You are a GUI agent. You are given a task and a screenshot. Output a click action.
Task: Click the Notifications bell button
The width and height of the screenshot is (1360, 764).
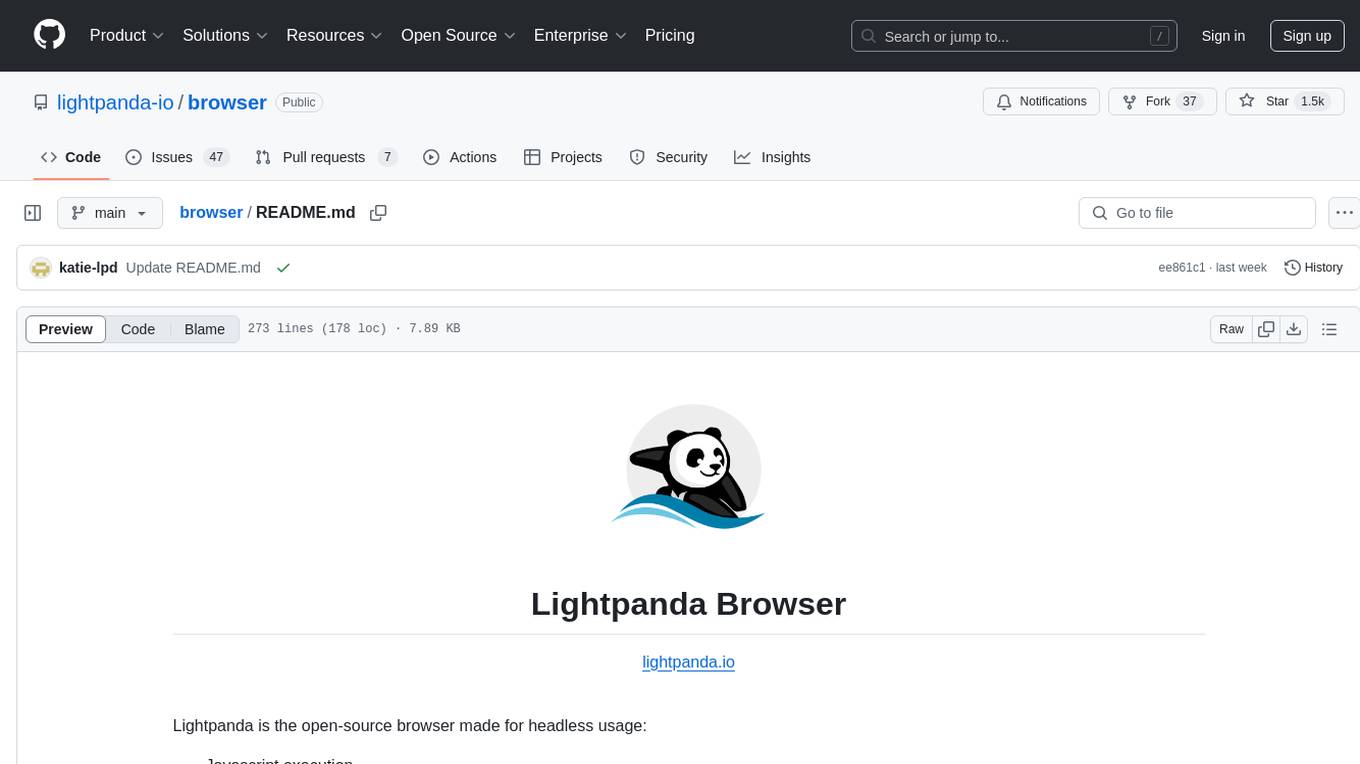pyautogui.click(x=1042, y=101)
